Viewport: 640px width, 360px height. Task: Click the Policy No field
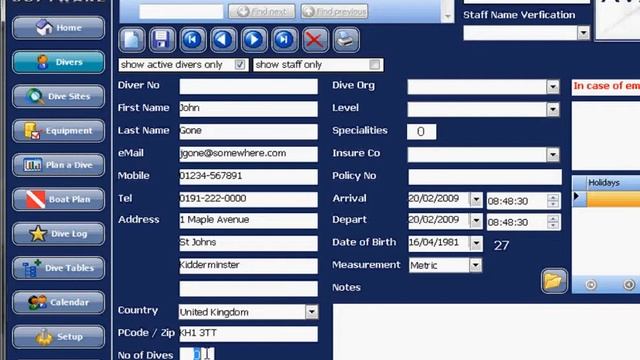pyautogui.click(x=485, y=177)
